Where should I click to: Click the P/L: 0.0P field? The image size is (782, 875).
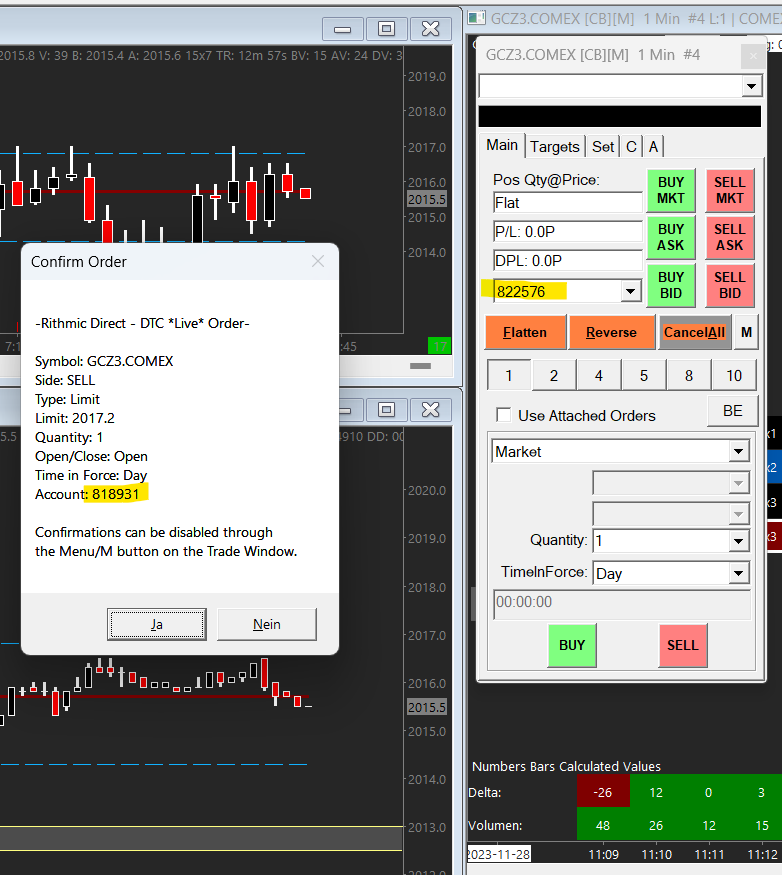(x=568, y=232)
